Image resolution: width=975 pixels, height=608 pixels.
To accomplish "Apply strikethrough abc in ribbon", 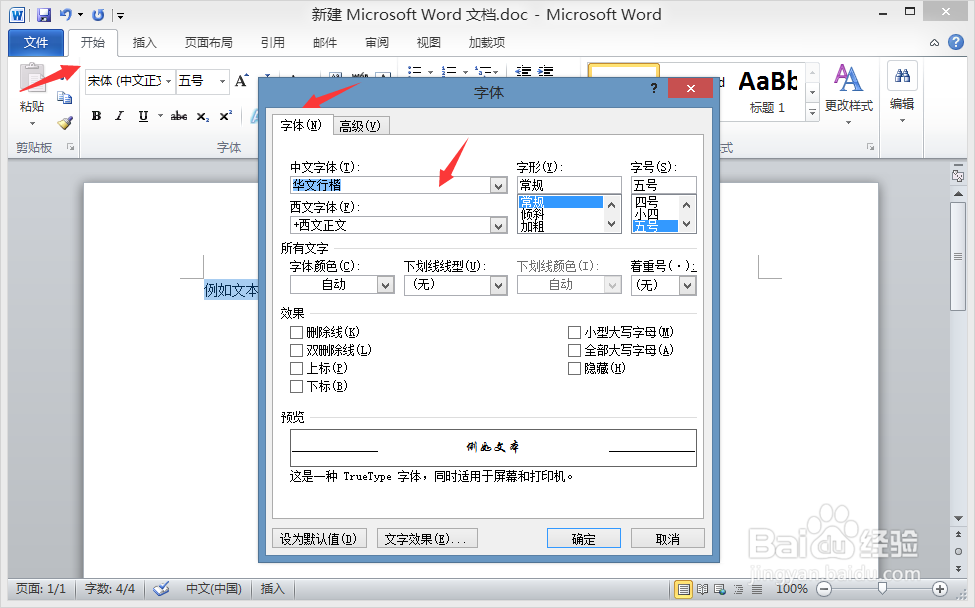I will point(179,116).
